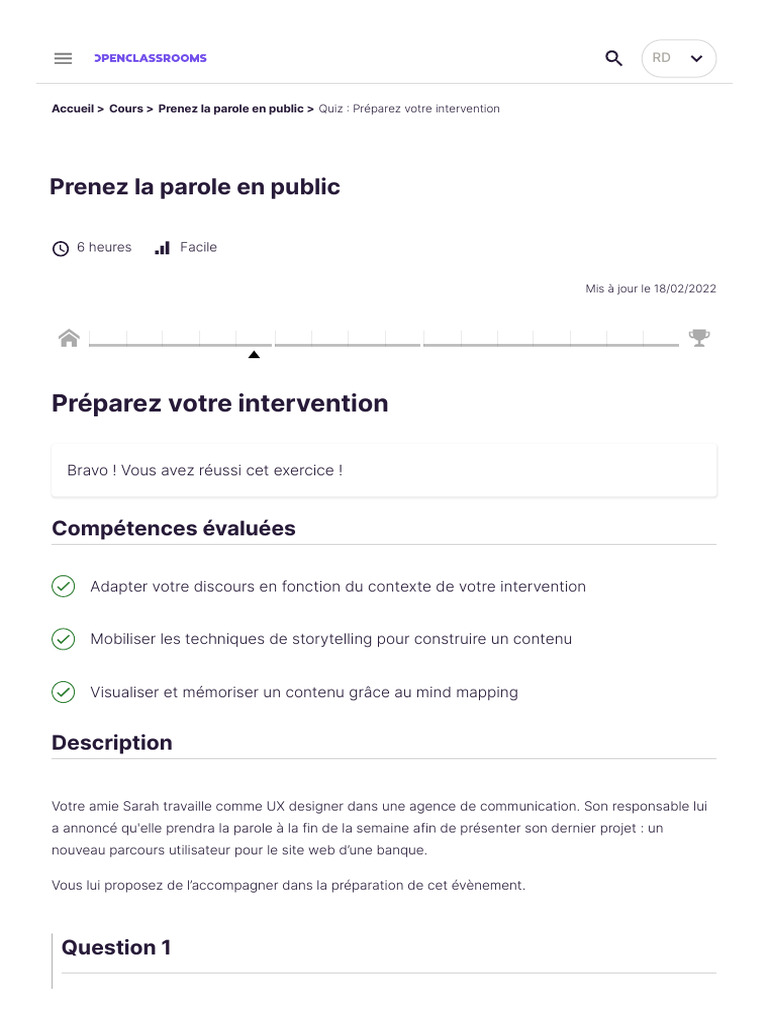This screenshot has height=1024, width=768.
Task: Click checkmark beside Adapter votre discours
Action: tap(63, 586)
